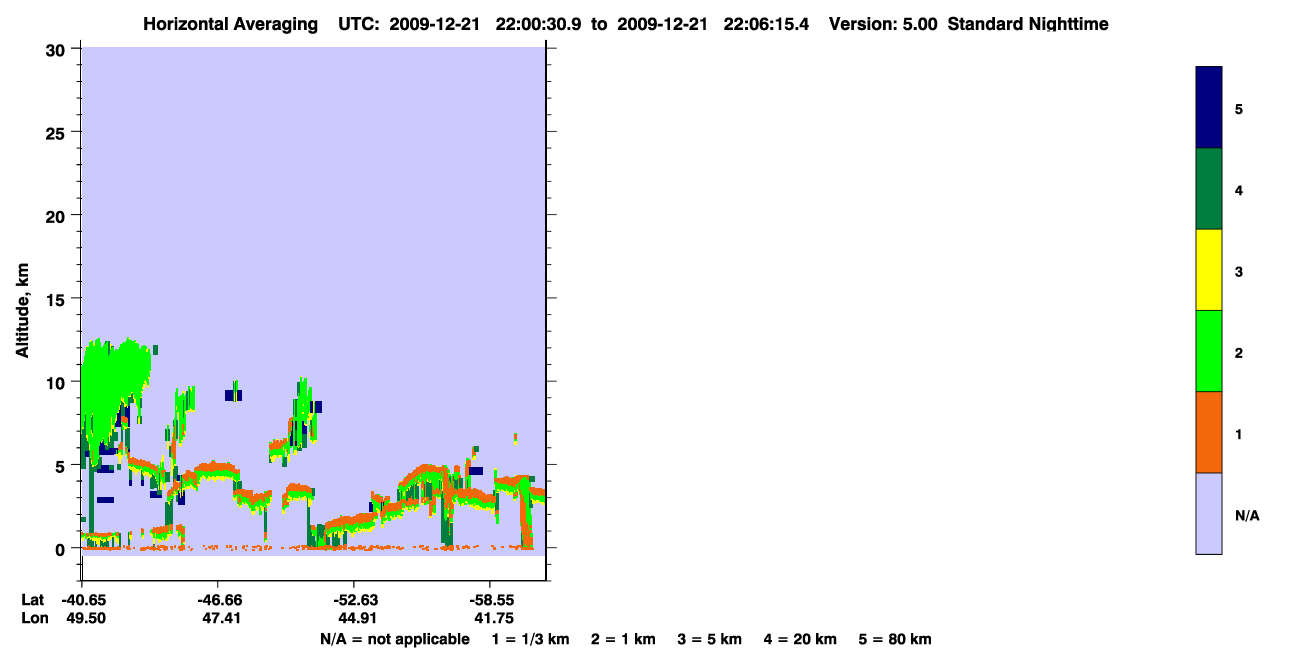Click the dark blue colorbar segment labeled 5

pos(1209,108)
